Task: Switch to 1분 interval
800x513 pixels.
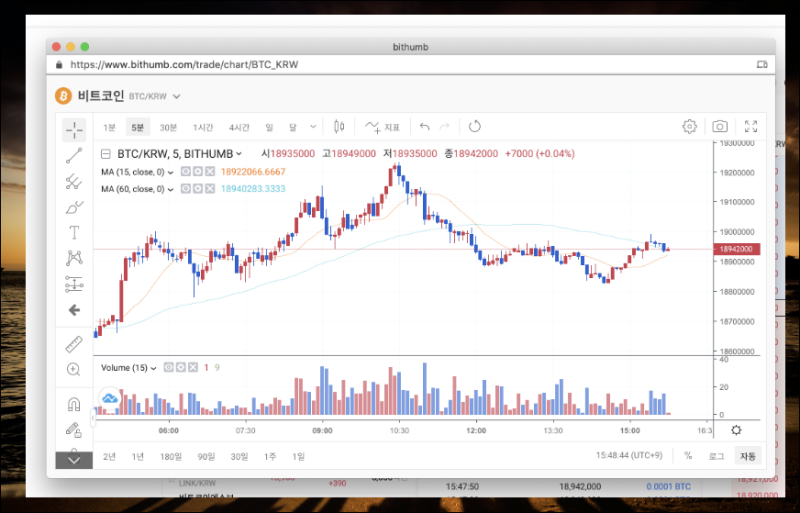Action: [109, 127]
